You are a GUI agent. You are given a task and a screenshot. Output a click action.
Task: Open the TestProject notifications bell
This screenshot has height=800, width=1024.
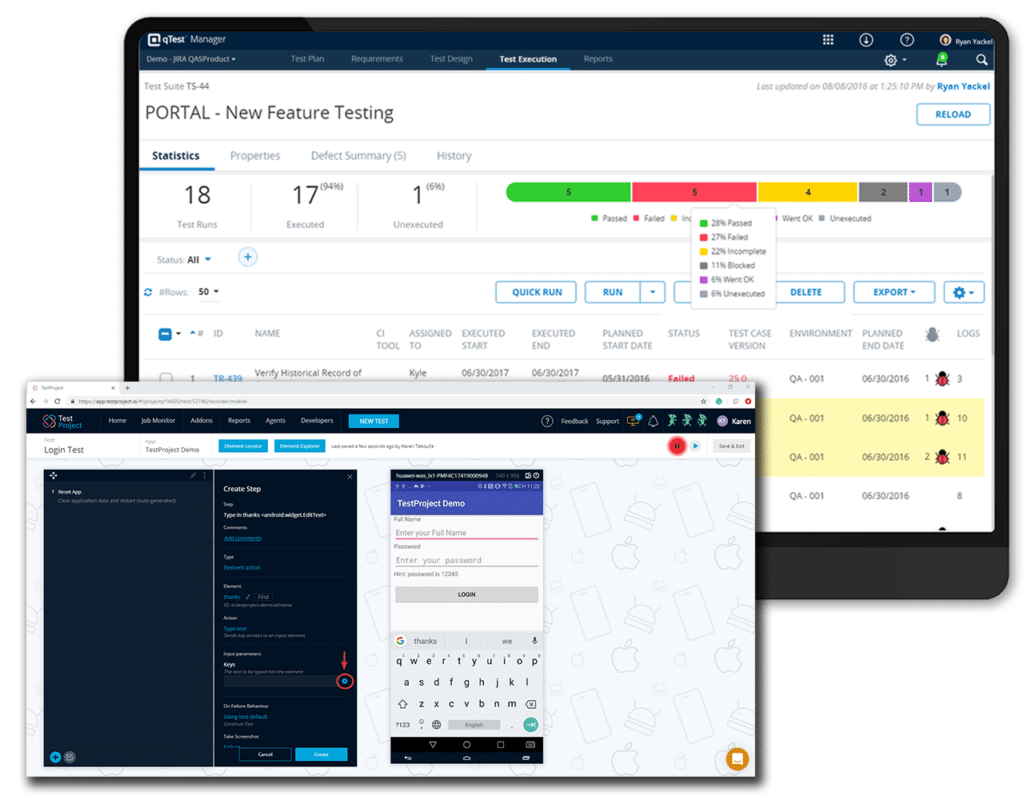(x=653, y=421)
